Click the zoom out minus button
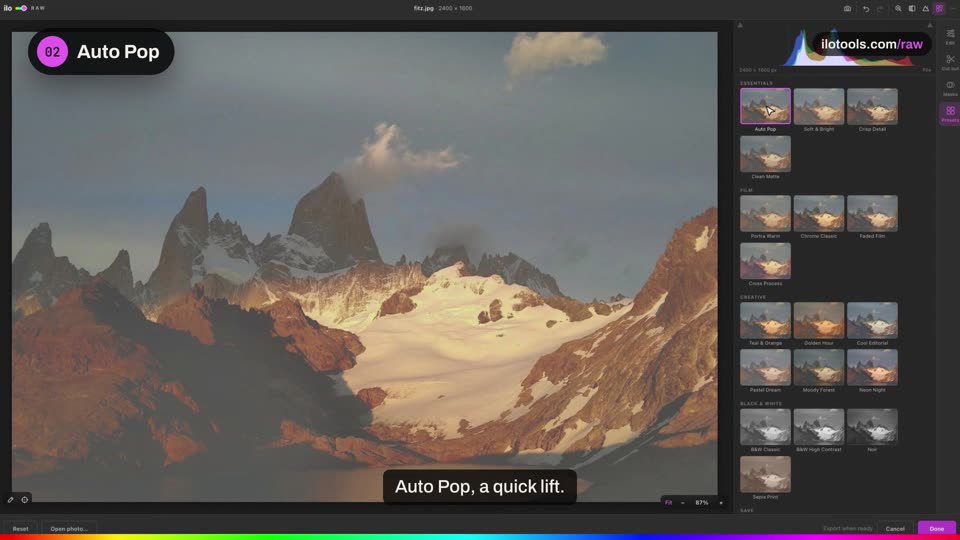The image size is (960, 540). [x=683, y=503]
